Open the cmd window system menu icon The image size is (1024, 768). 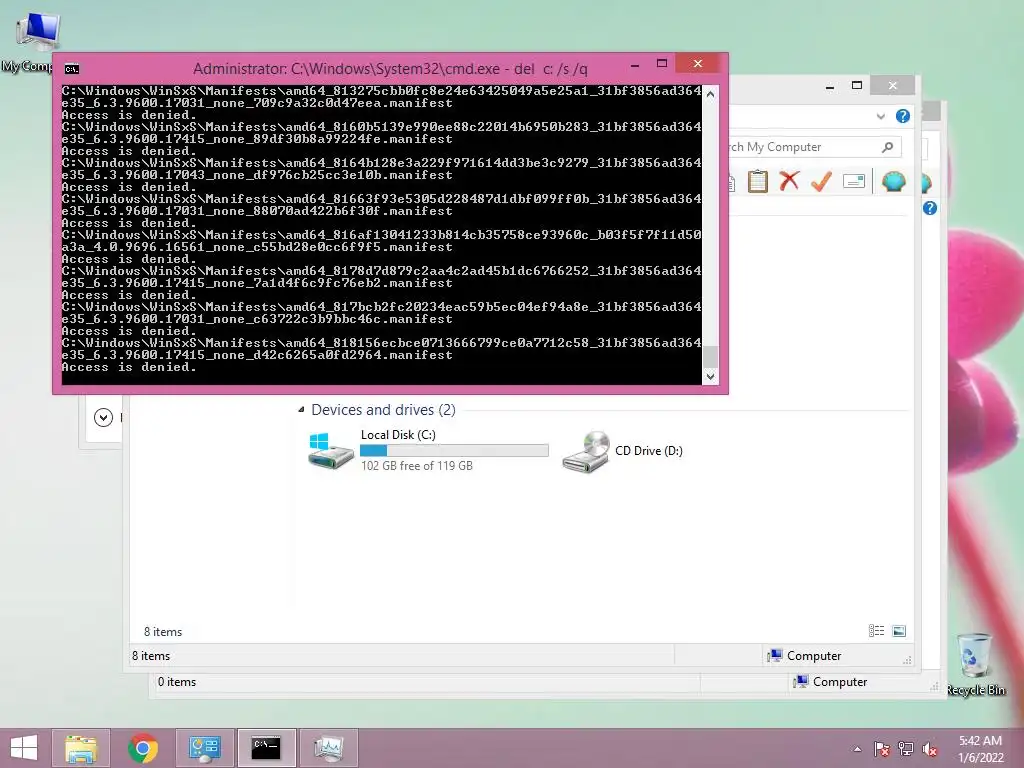[72, 69]
